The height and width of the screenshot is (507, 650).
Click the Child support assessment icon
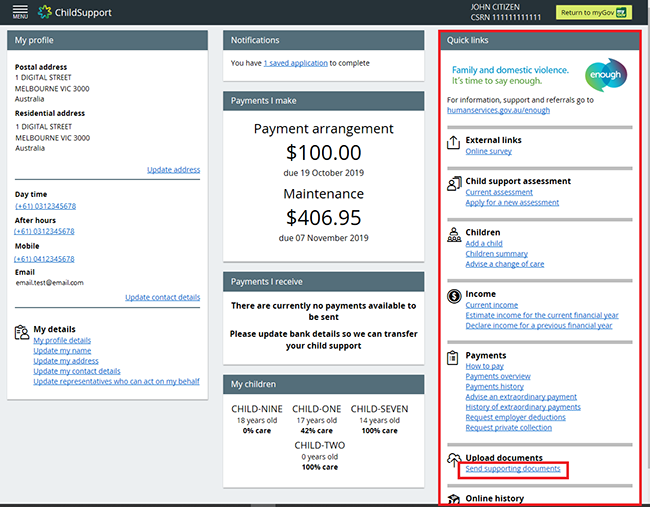(x=453, y=183)
